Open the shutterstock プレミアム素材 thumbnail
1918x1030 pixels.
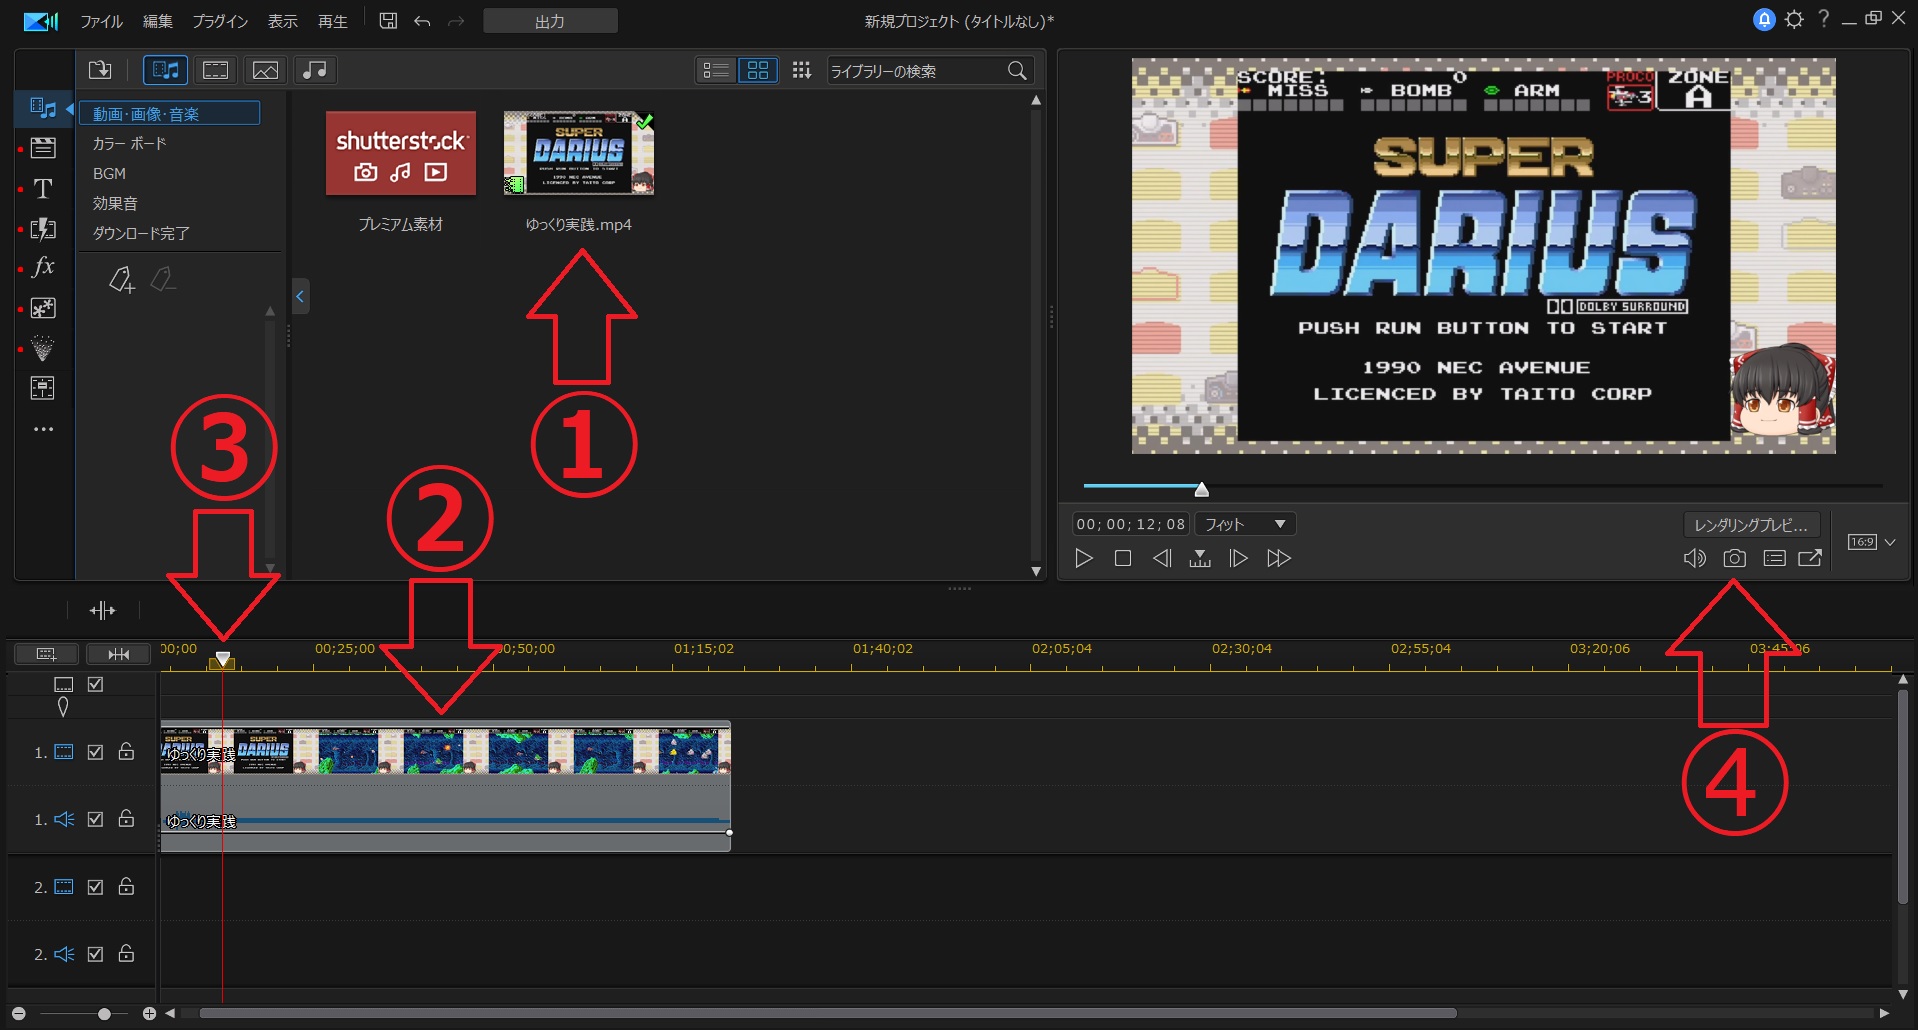[x=401, y=153]
